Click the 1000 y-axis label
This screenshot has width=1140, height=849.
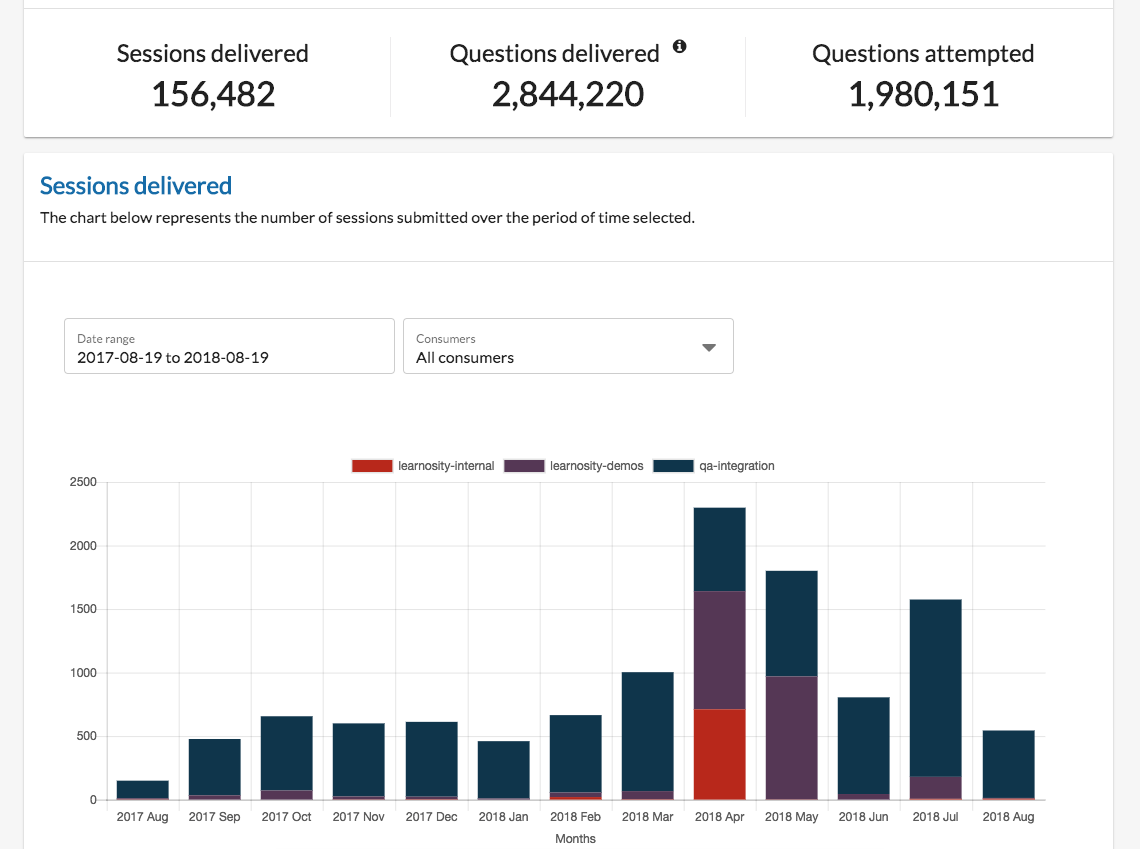(x=83, y=673)
